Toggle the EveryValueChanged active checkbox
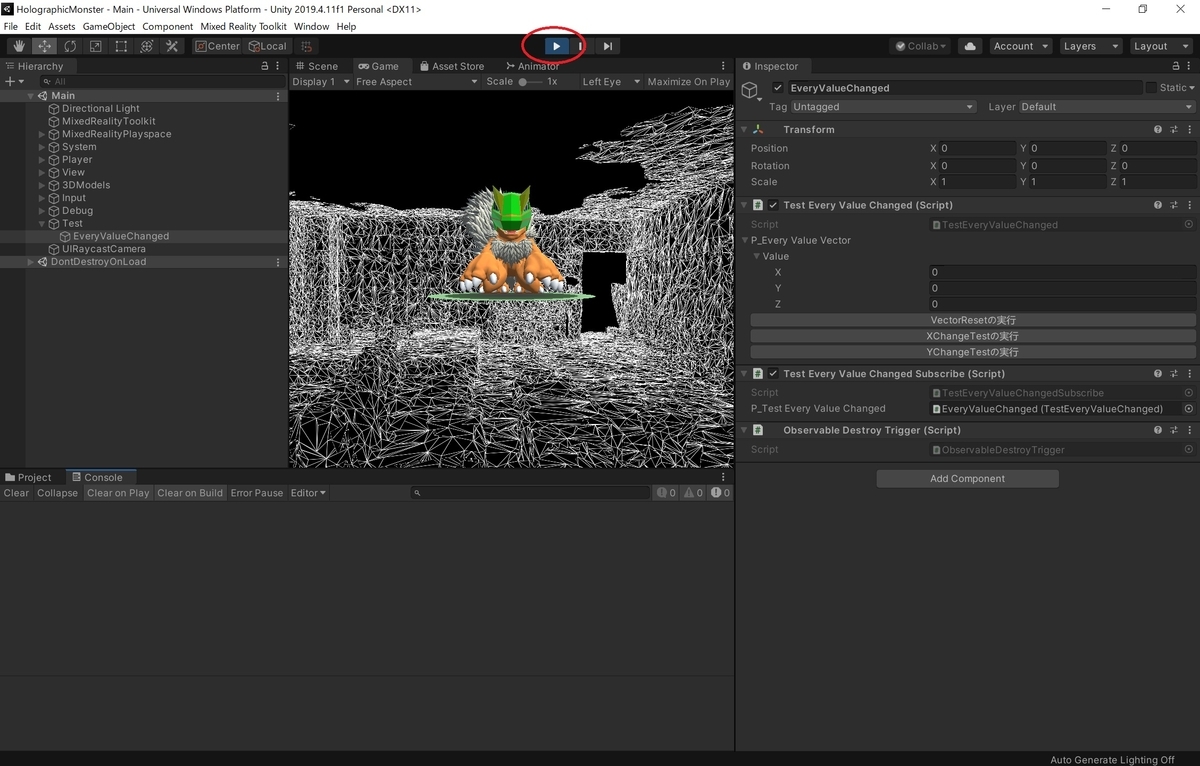The width and height of the screenshot is (1200, 766). click(x=778, y=88)
